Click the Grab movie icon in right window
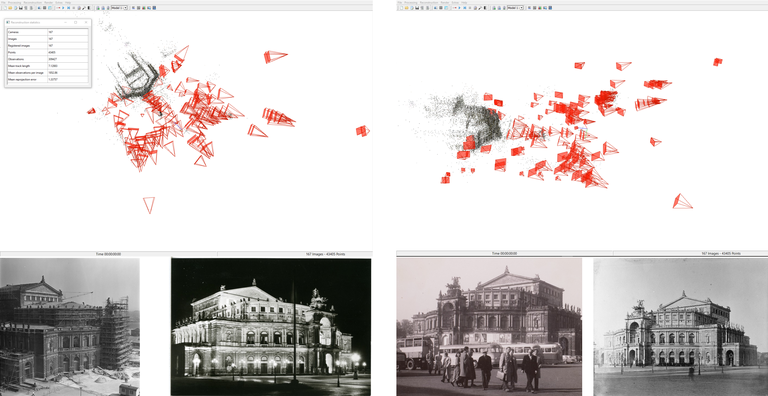This screenshot has width=768, height=396. [550, 8]
